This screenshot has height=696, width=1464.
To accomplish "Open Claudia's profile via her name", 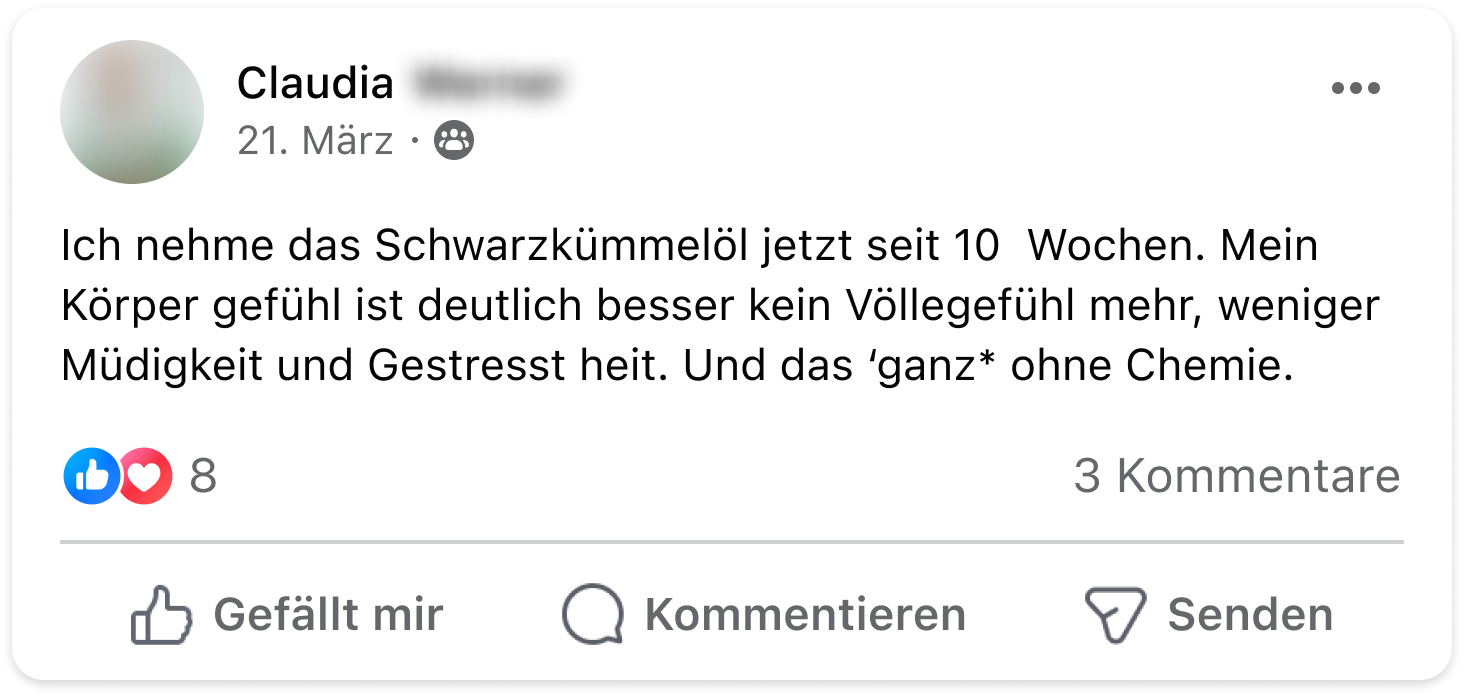I will click(315, 84).
